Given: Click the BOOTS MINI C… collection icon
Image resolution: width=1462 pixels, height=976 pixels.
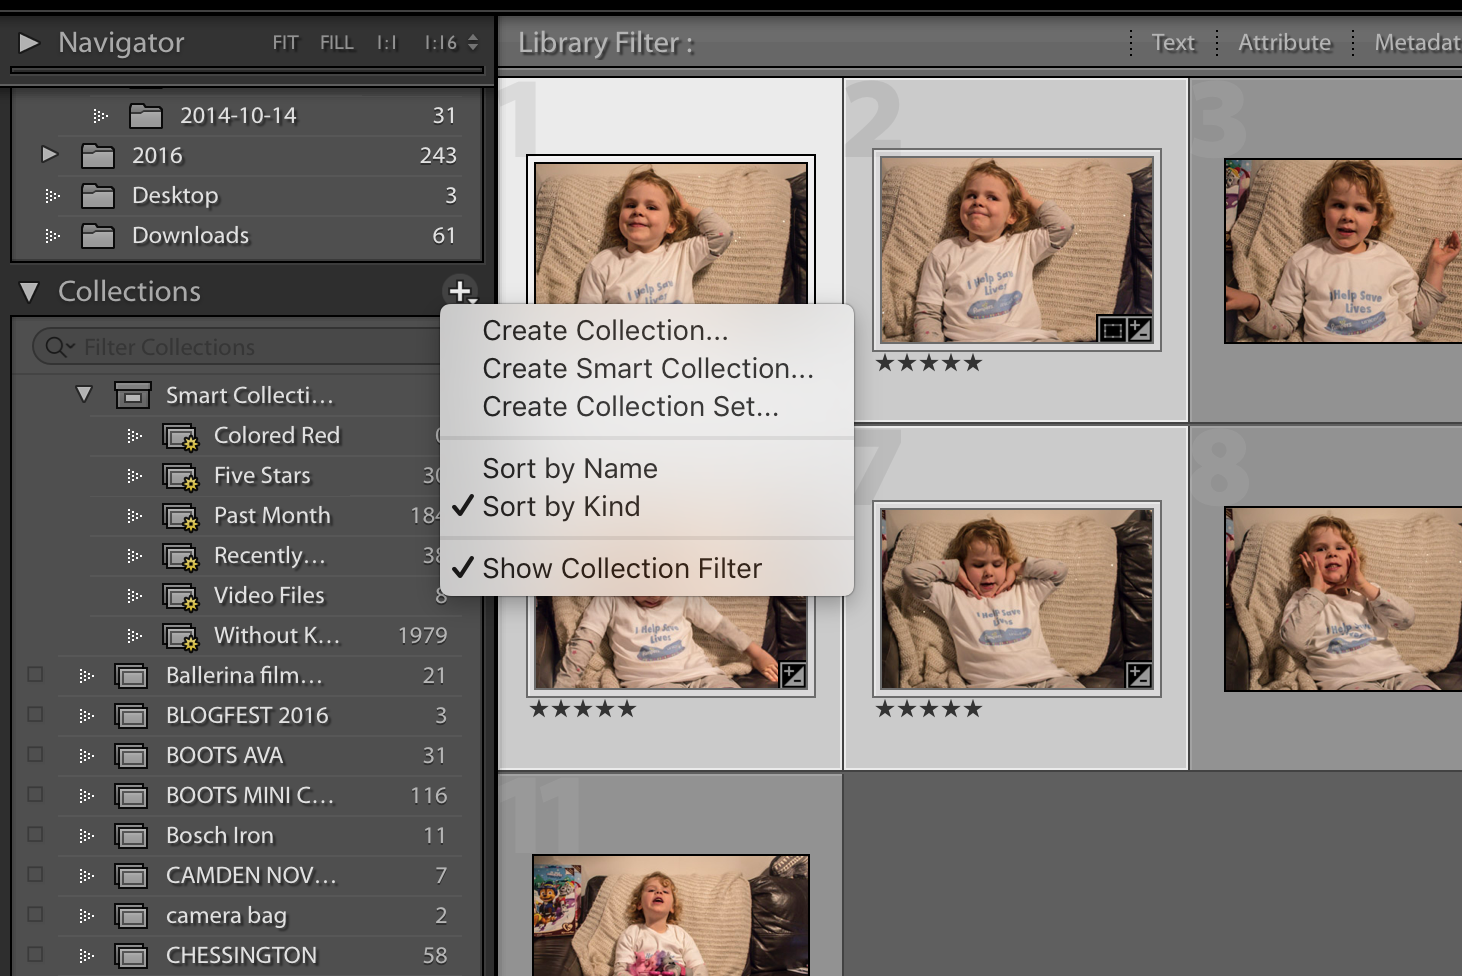Looking at the screenshot, I should tap(131, 797).
